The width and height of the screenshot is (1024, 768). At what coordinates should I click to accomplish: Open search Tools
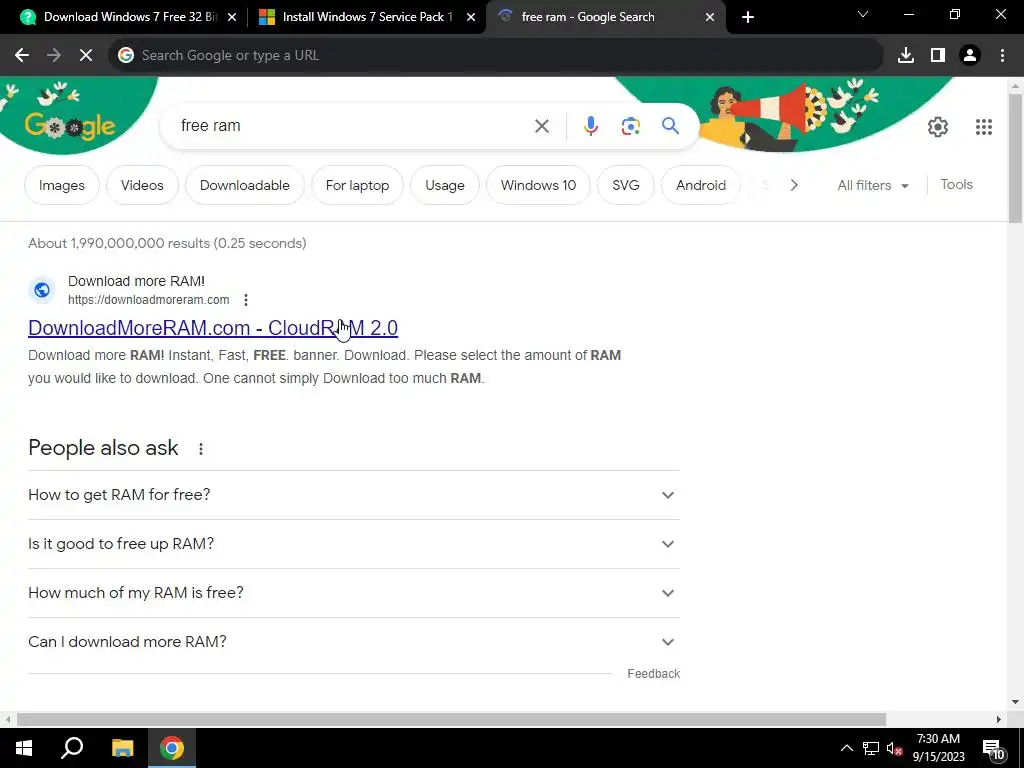(956, 185)
